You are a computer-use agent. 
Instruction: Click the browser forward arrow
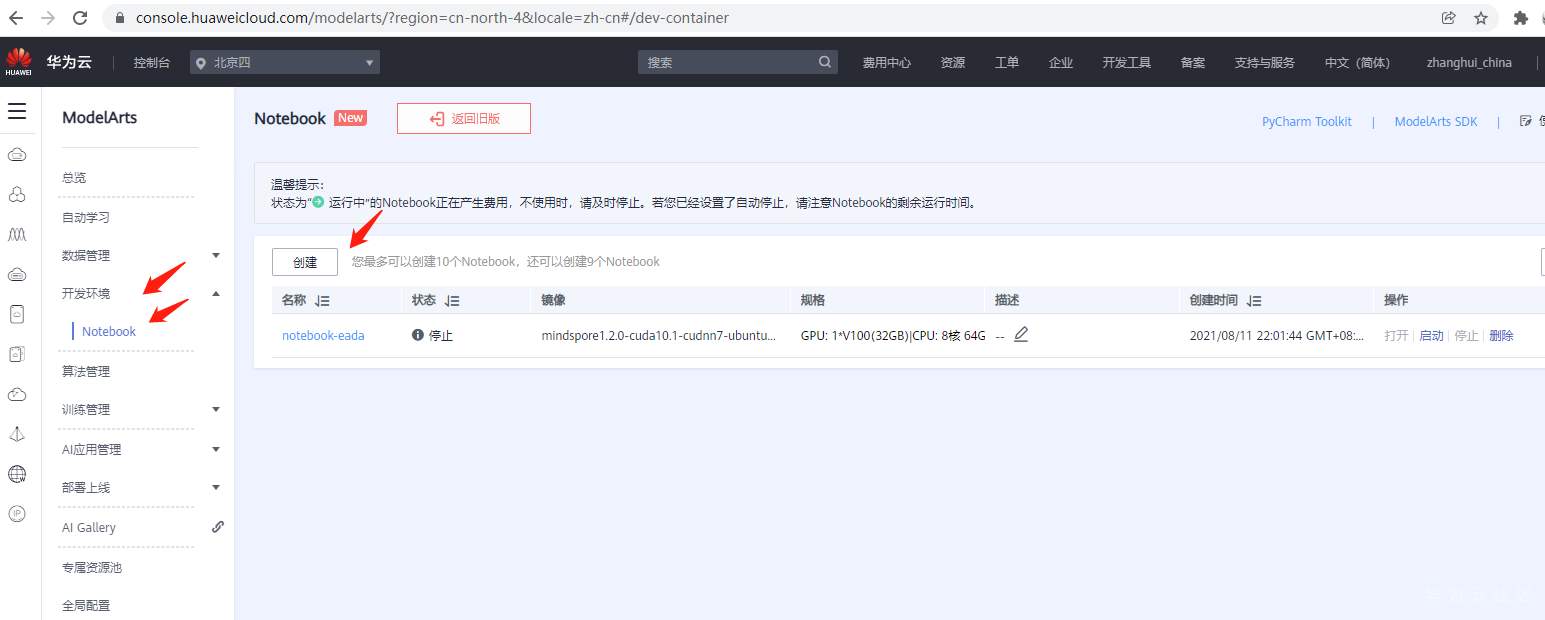47,18
